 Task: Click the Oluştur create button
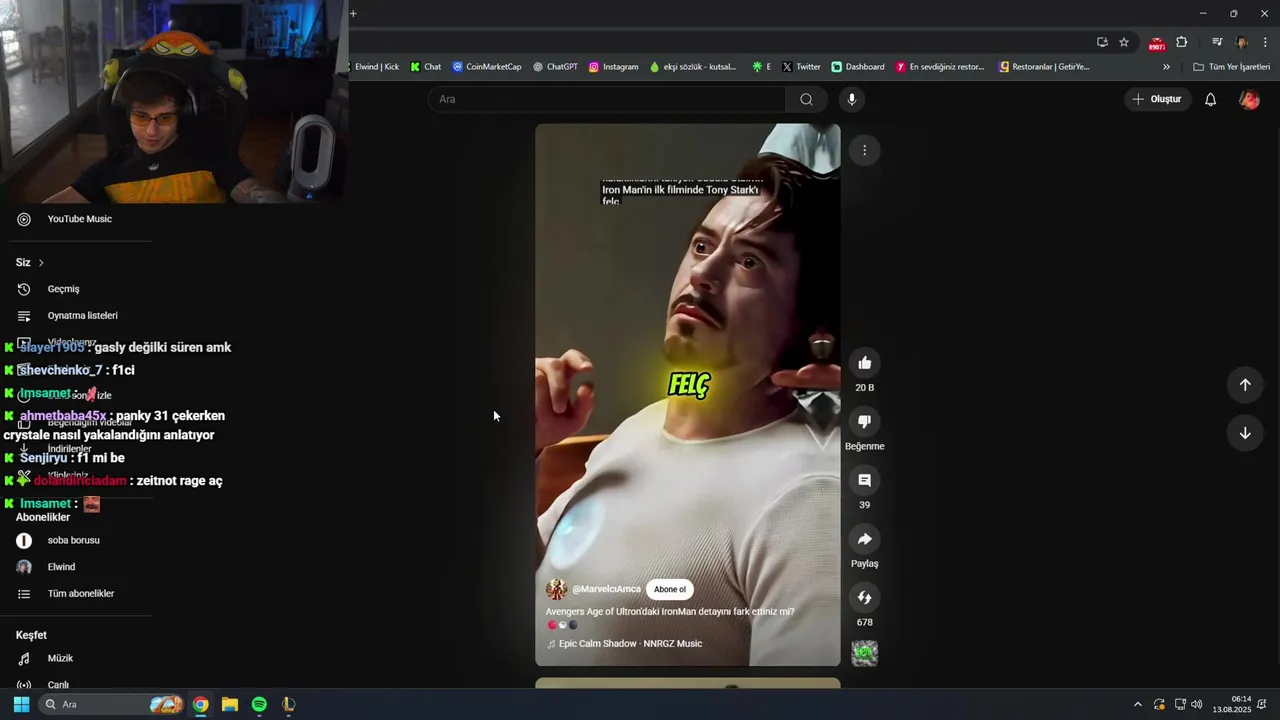point(1157,99)
